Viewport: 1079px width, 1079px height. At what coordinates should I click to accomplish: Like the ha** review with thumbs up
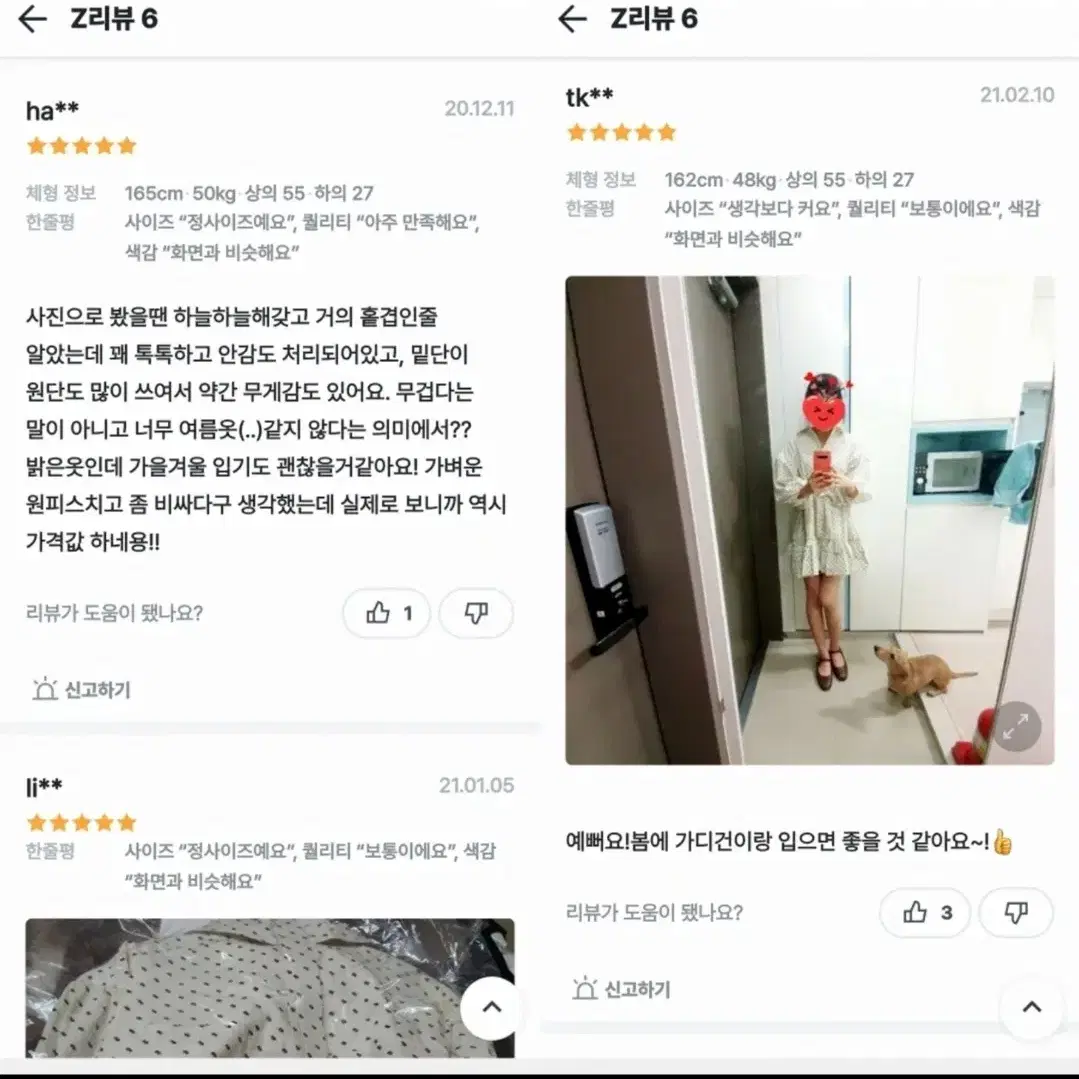click(x=387, y=612)
